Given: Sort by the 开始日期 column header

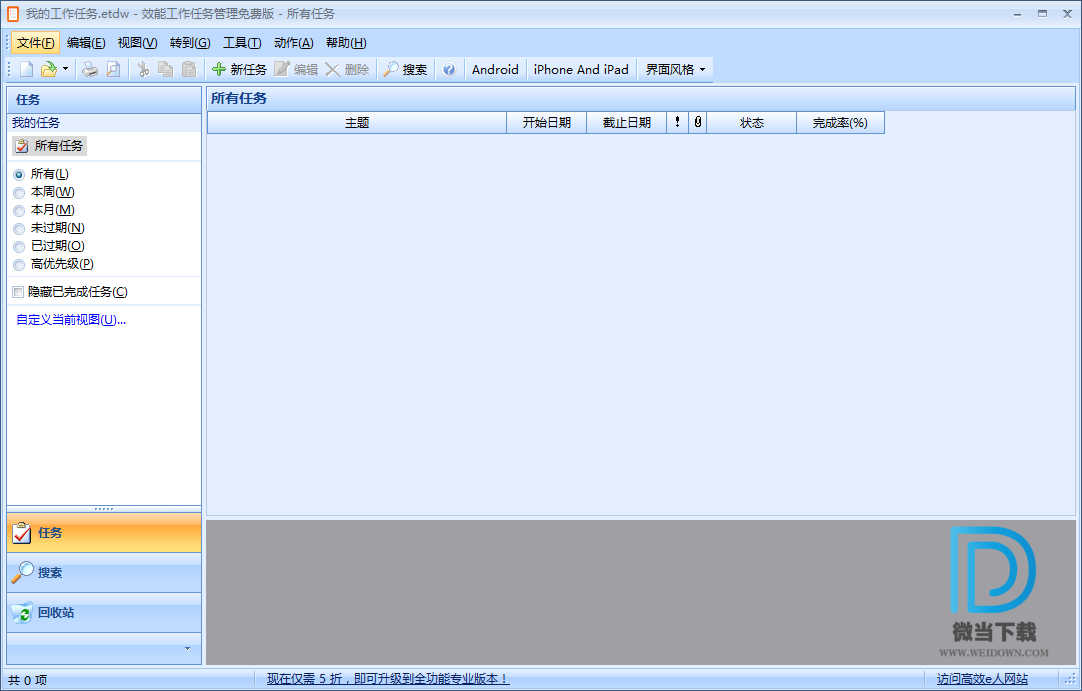Looking at the screenshot, I should click(x=547, y=122).
